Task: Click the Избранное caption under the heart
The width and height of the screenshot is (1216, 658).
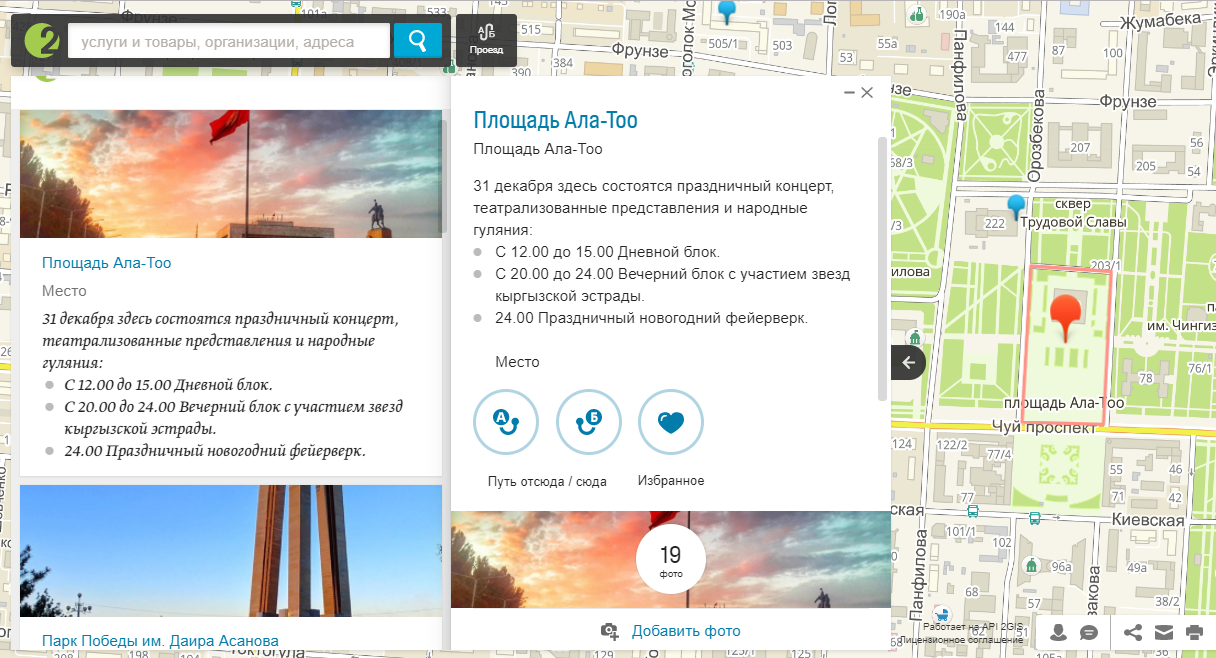Action: 671,481
